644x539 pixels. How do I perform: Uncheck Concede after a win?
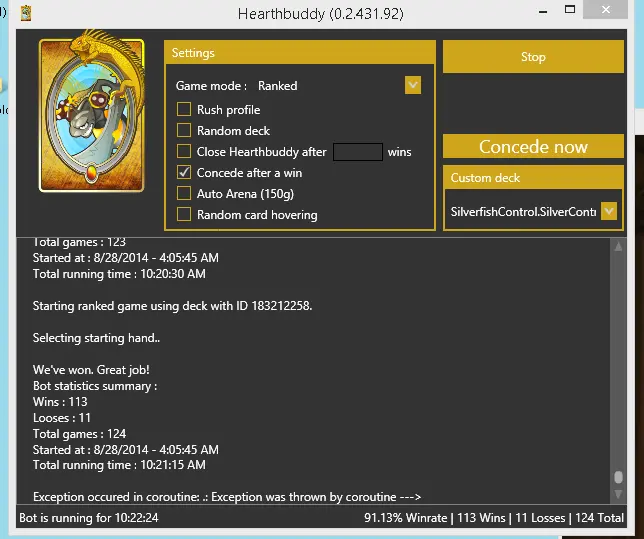184,173
